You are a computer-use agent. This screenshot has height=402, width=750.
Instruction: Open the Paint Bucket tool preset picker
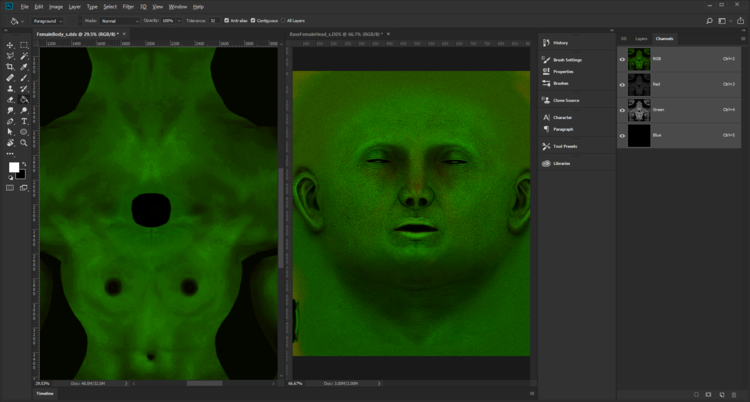point(17,21)
